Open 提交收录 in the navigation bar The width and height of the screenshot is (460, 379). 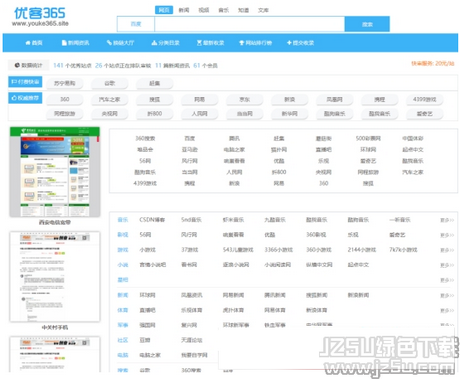[300, 43]
